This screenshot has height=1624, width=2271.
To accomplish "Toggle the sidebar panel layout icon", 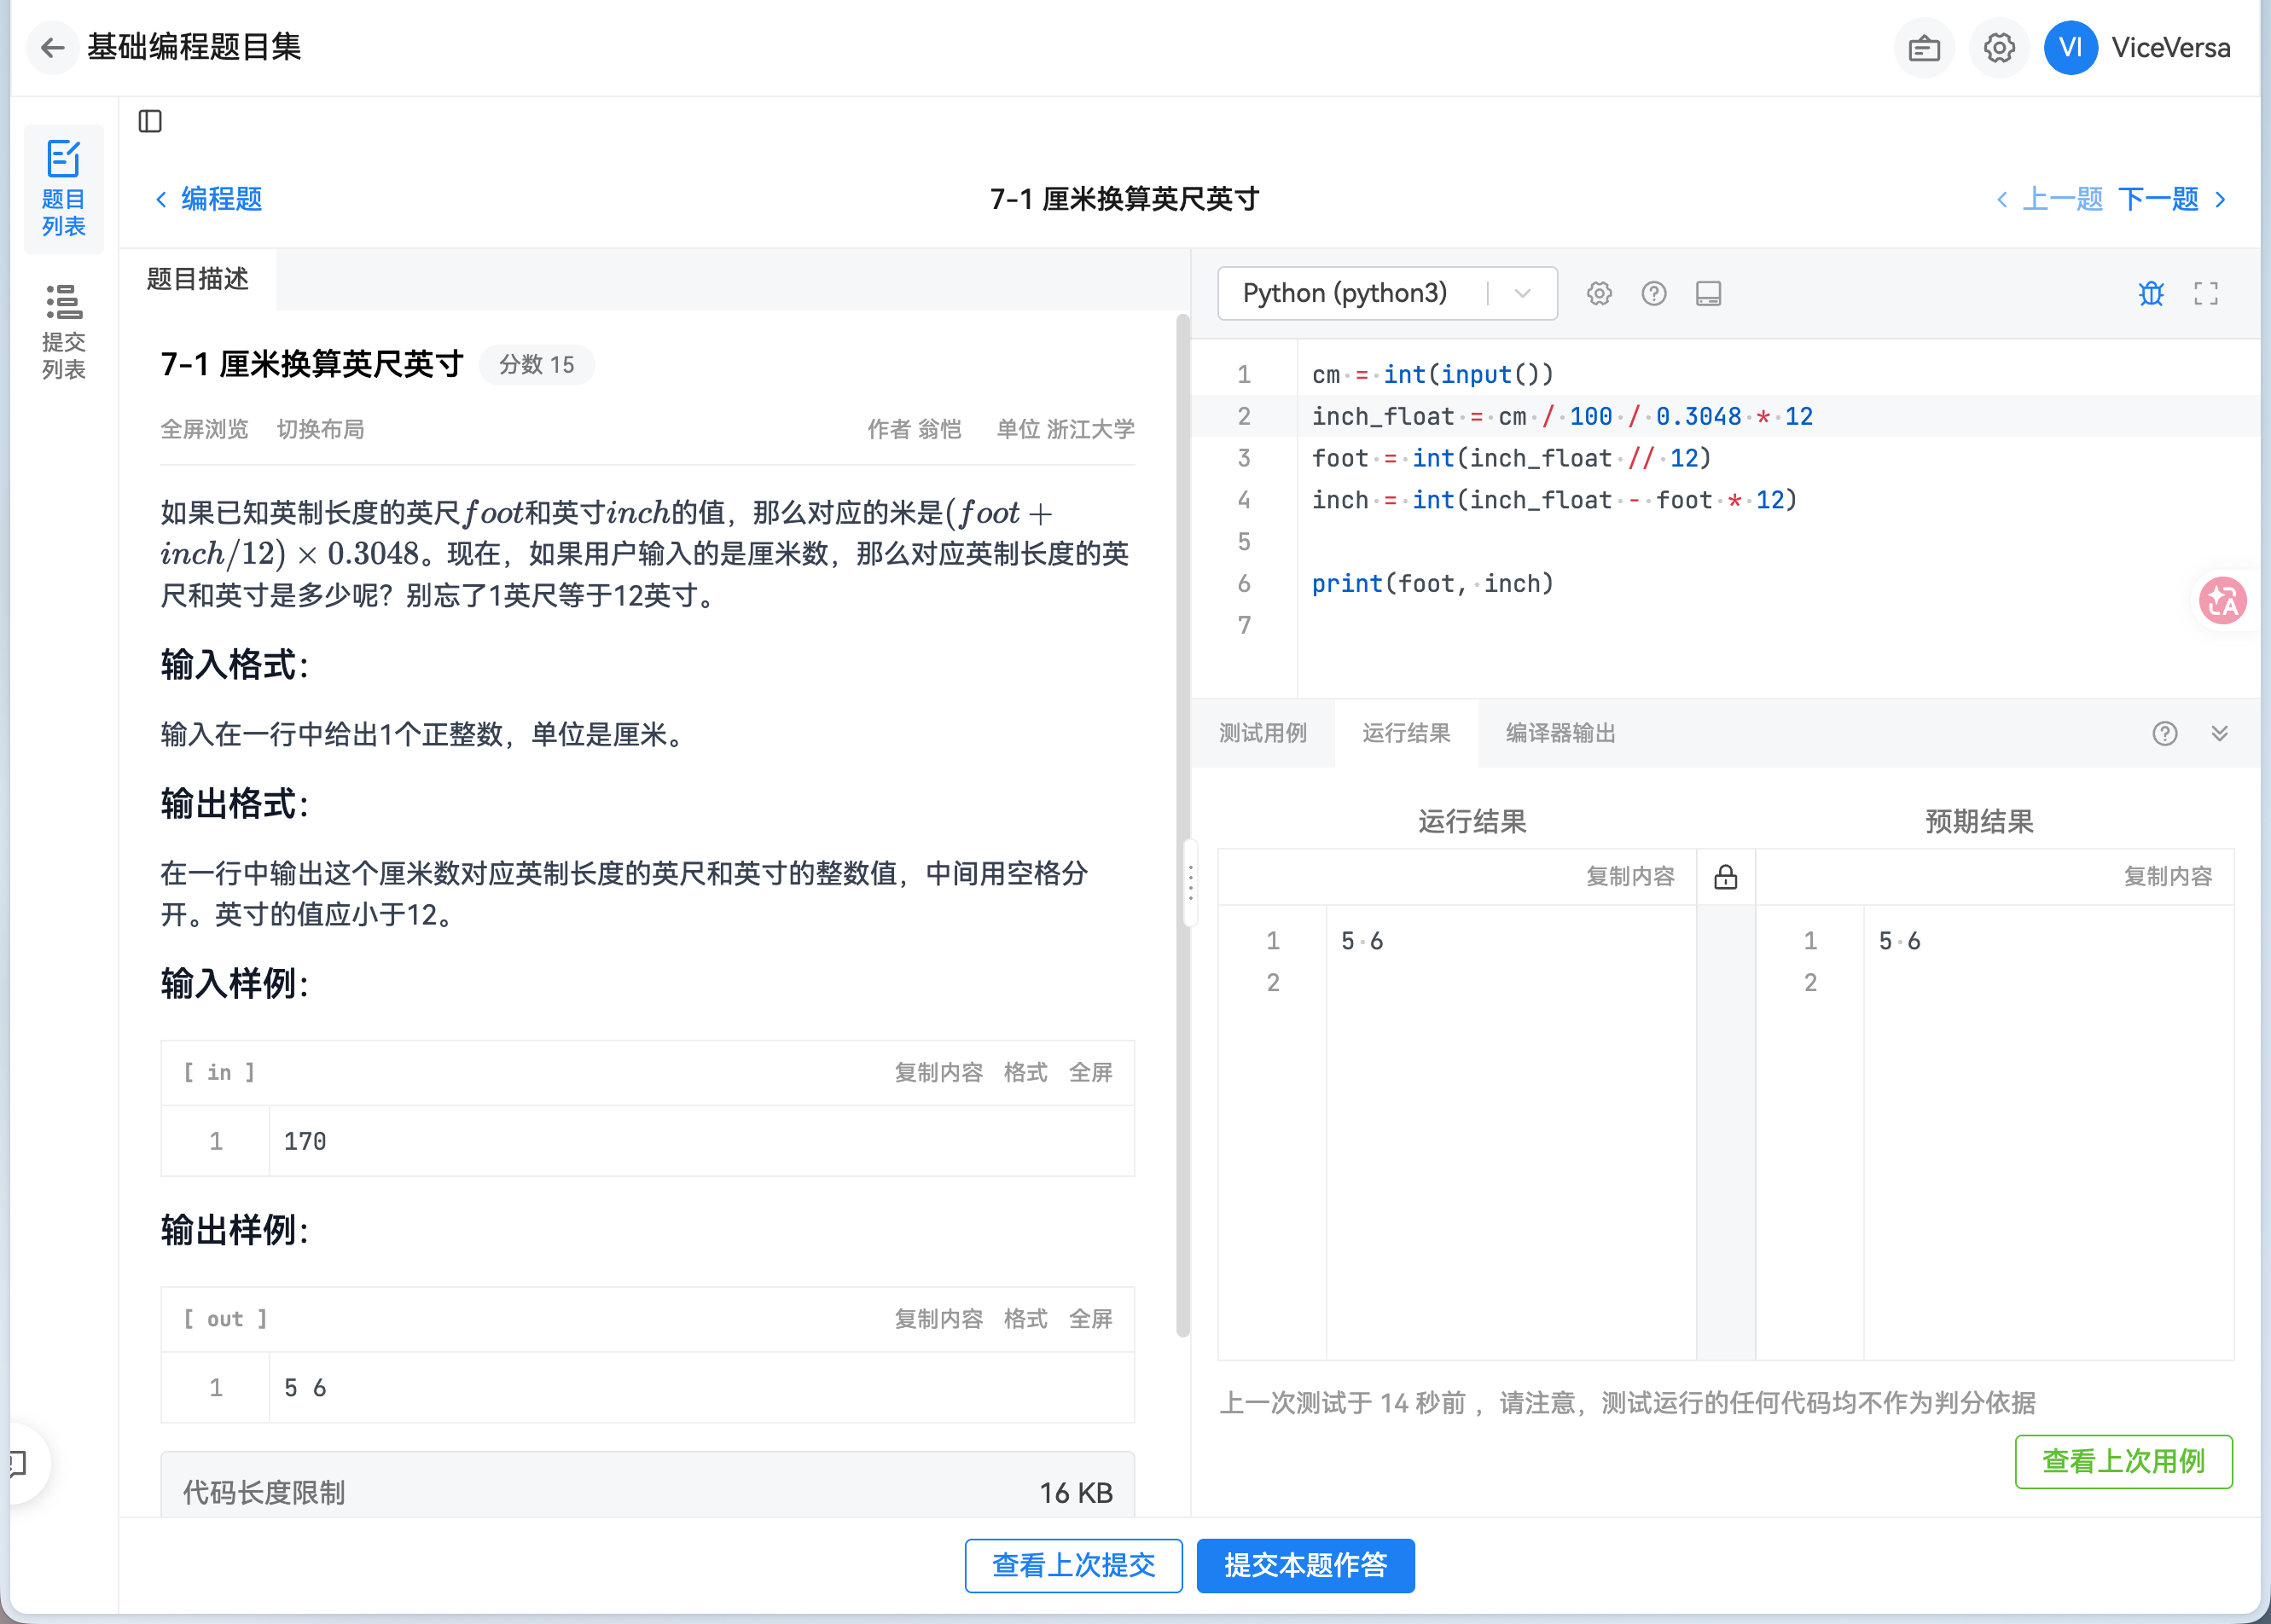I will click(150, 121).
